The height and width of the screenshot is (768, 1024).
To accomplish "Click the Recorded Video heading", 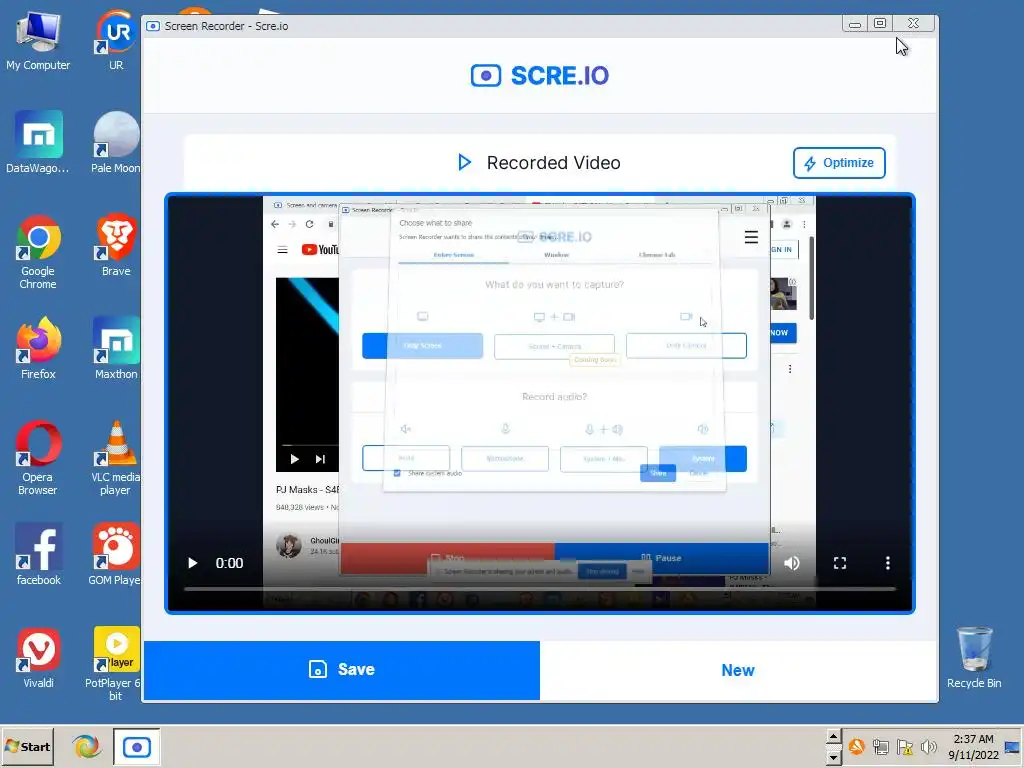I will 553,163.
